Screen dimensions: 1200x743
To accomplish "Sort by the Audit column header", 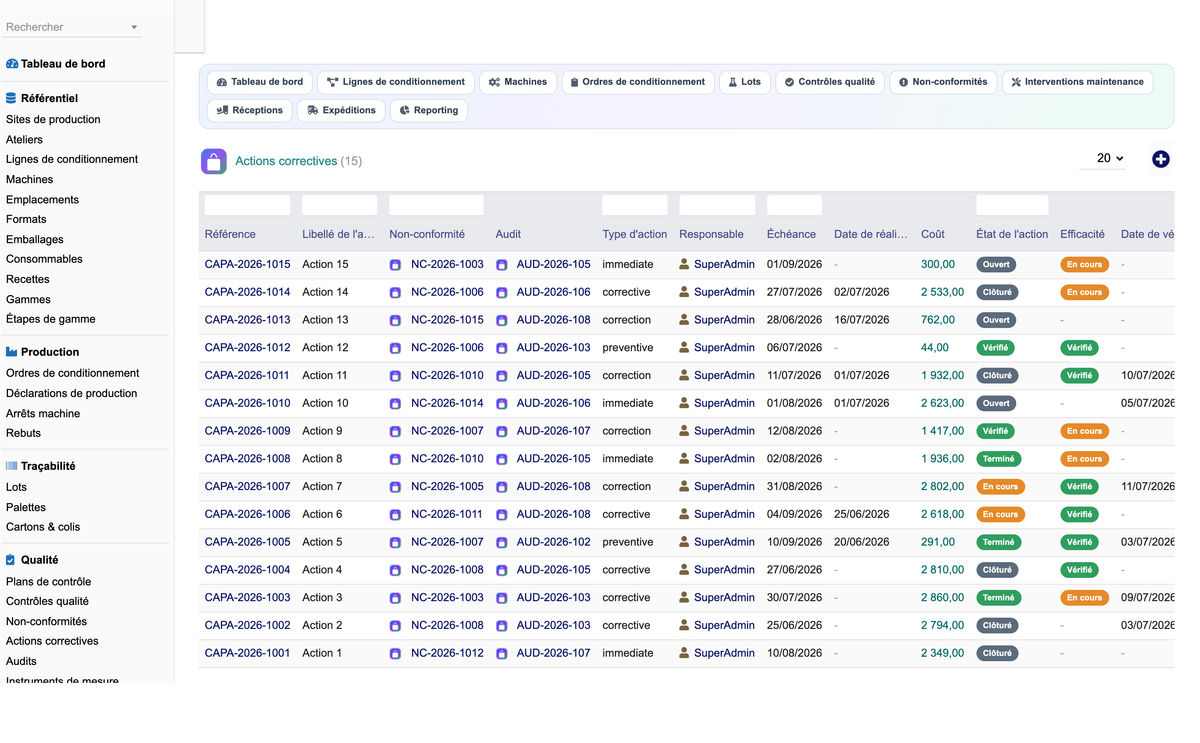I will coord(508,234).
